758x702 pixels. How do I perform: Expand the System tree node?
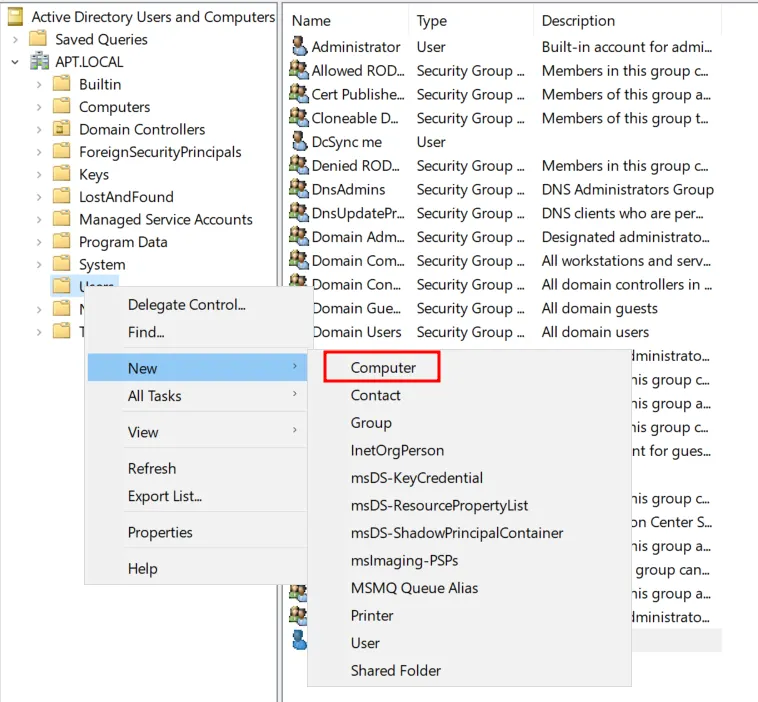[x=39, y=264]
